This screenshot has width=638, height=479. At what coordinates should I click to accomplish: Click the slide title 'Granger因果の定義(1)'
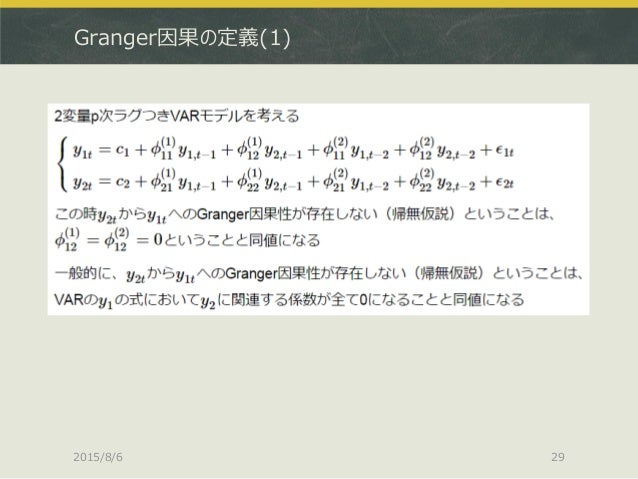coord(182,38)
